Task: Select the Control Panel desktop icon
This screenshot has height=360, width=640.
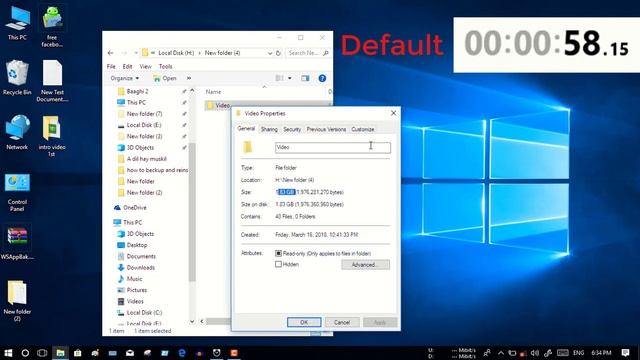Action: coord(17,193)
